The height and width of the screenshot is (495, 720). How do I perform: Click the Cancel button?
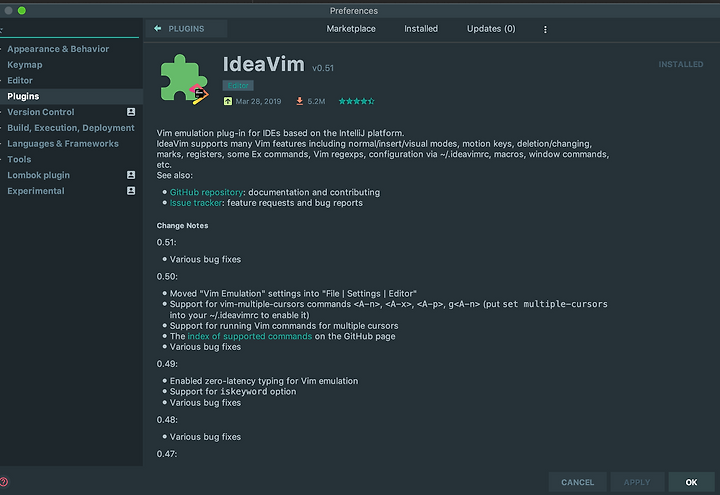coord(577,482)
